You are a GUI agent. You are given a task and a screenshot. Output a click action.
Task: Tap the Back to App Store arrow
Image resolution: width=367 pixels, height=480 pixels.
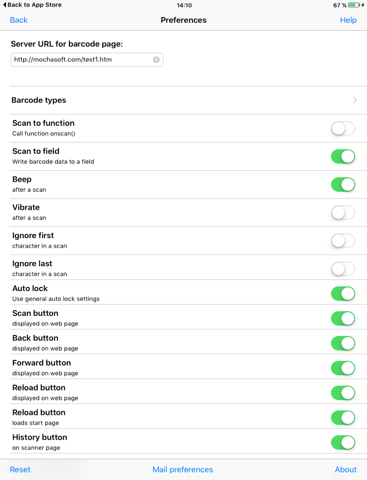5,5
